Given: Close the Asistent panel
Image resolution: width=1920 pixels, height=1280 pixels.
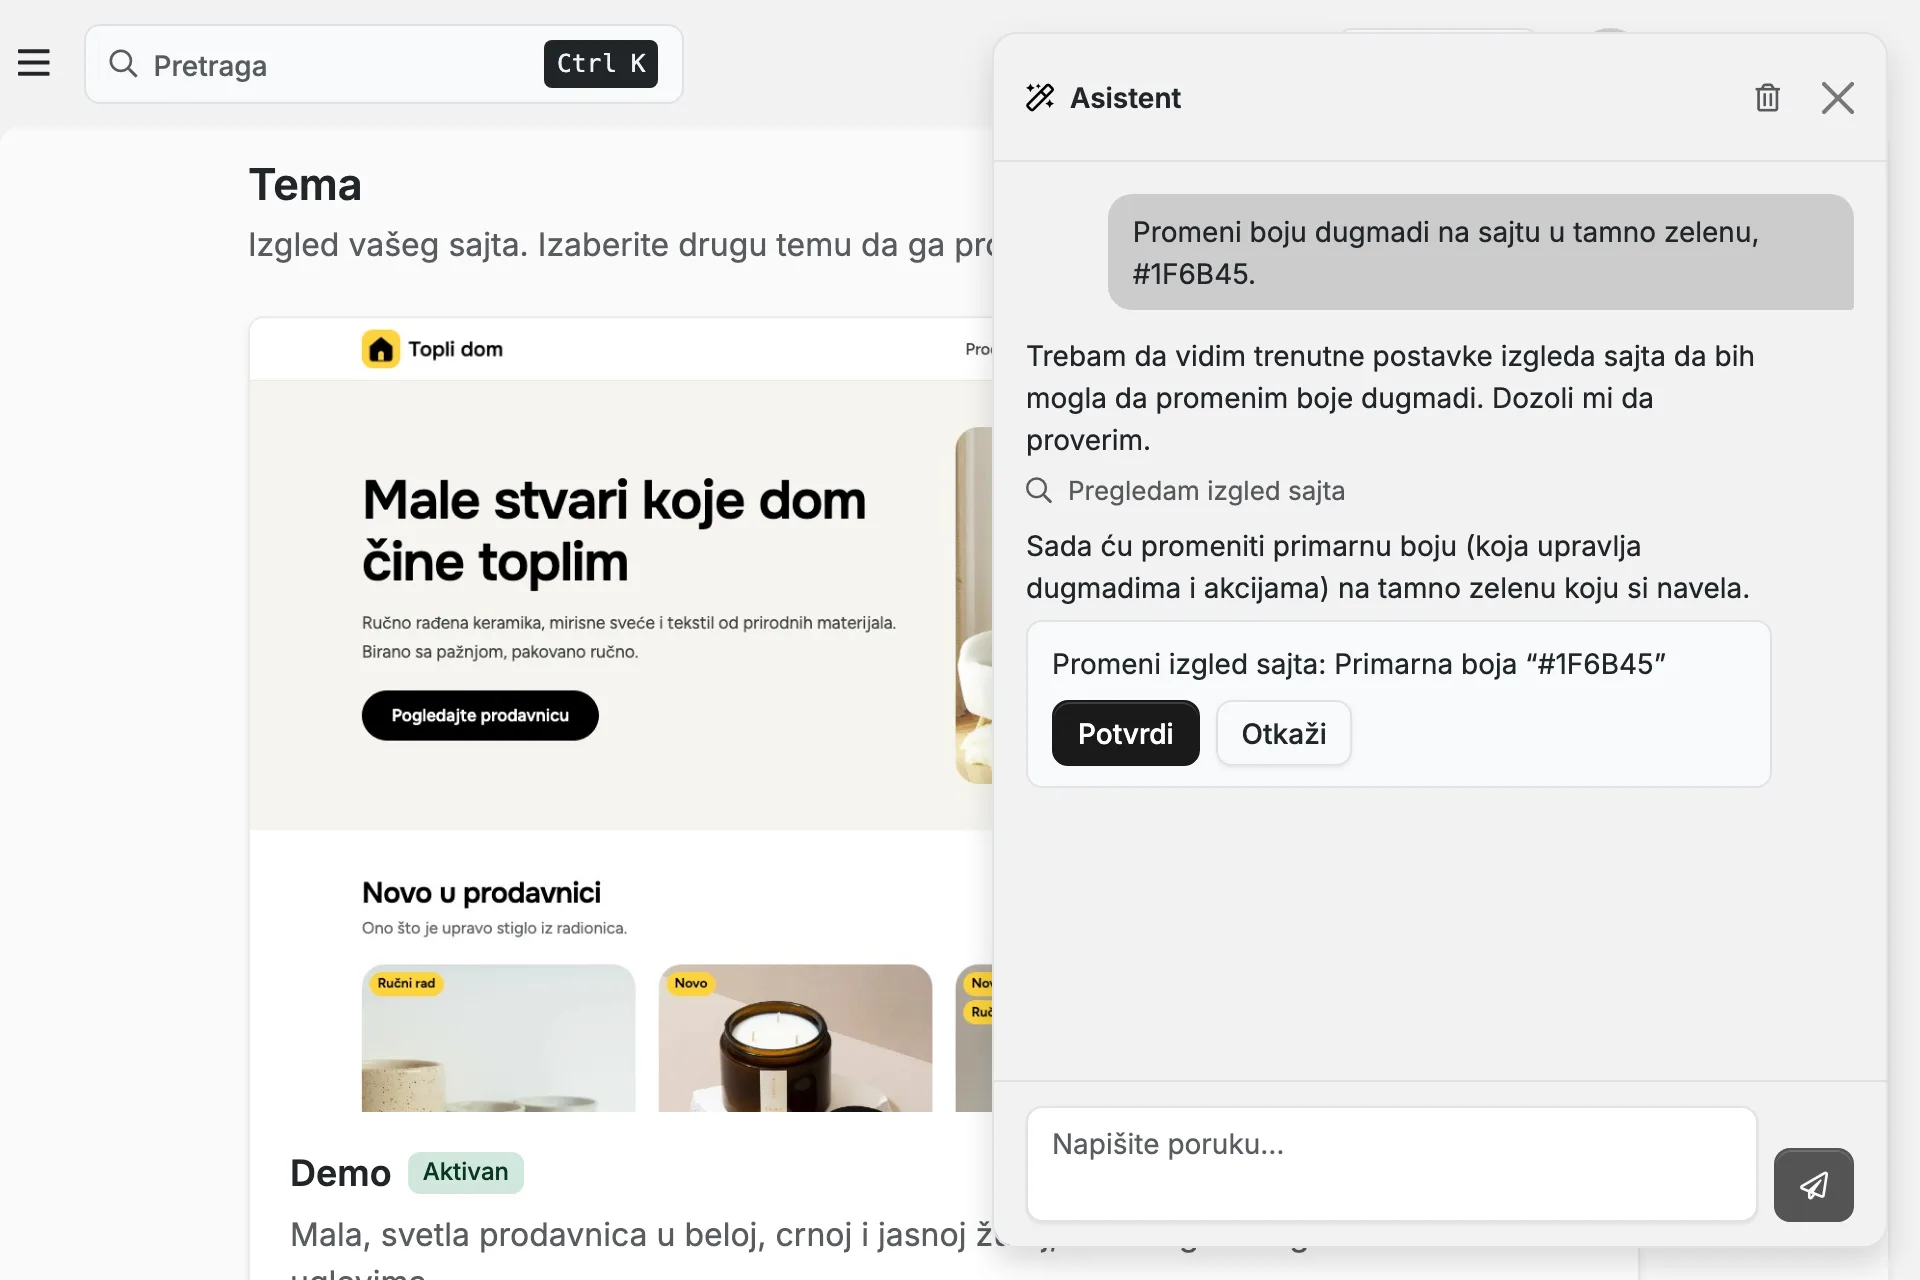Looking at the screenshot, I should point(1837,98).
